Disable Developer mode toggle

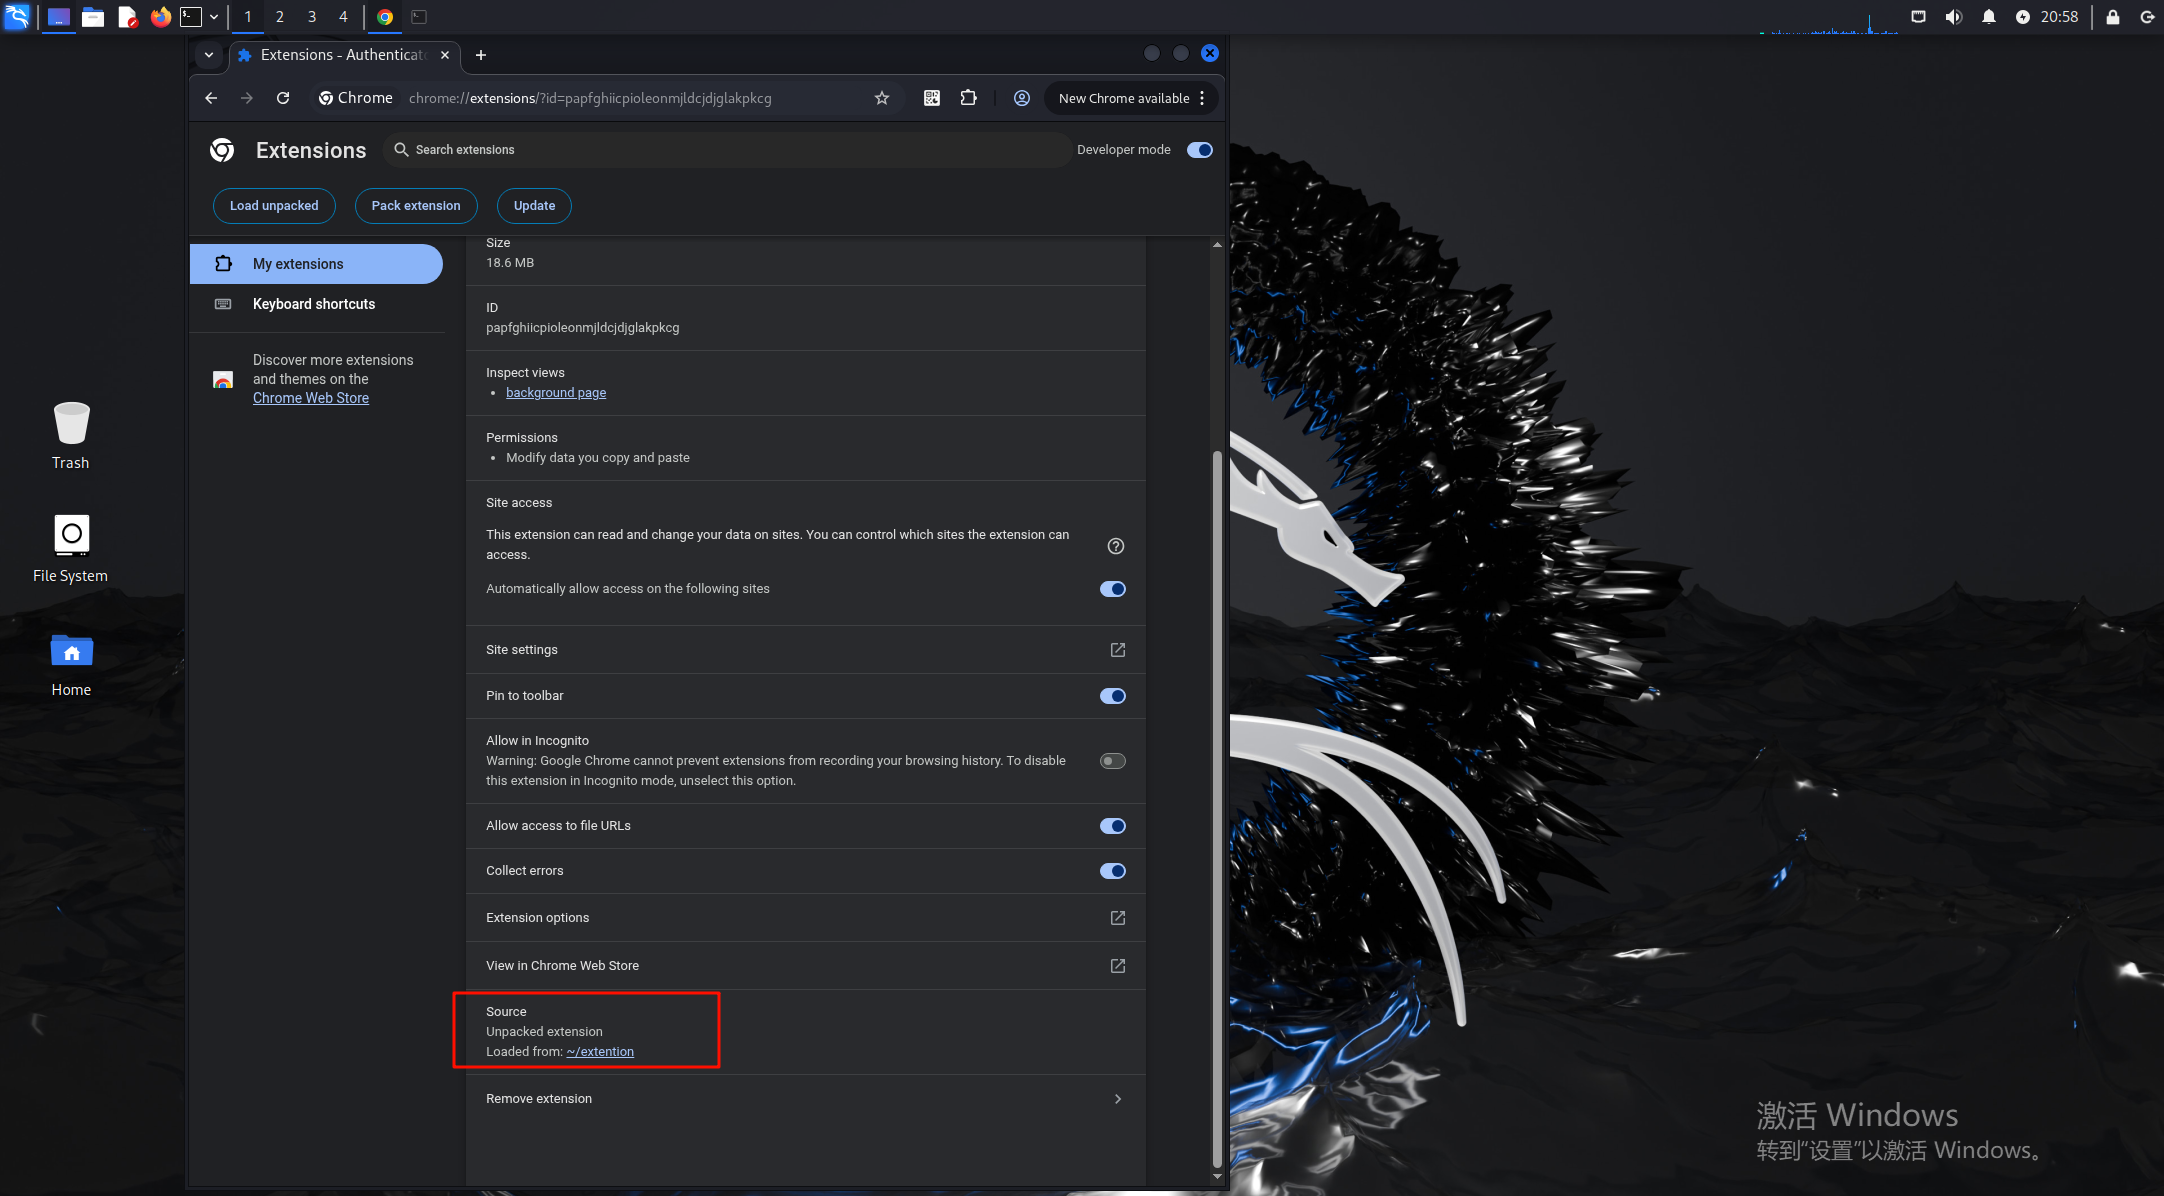pyautogui.click(x=1199, y=150)
